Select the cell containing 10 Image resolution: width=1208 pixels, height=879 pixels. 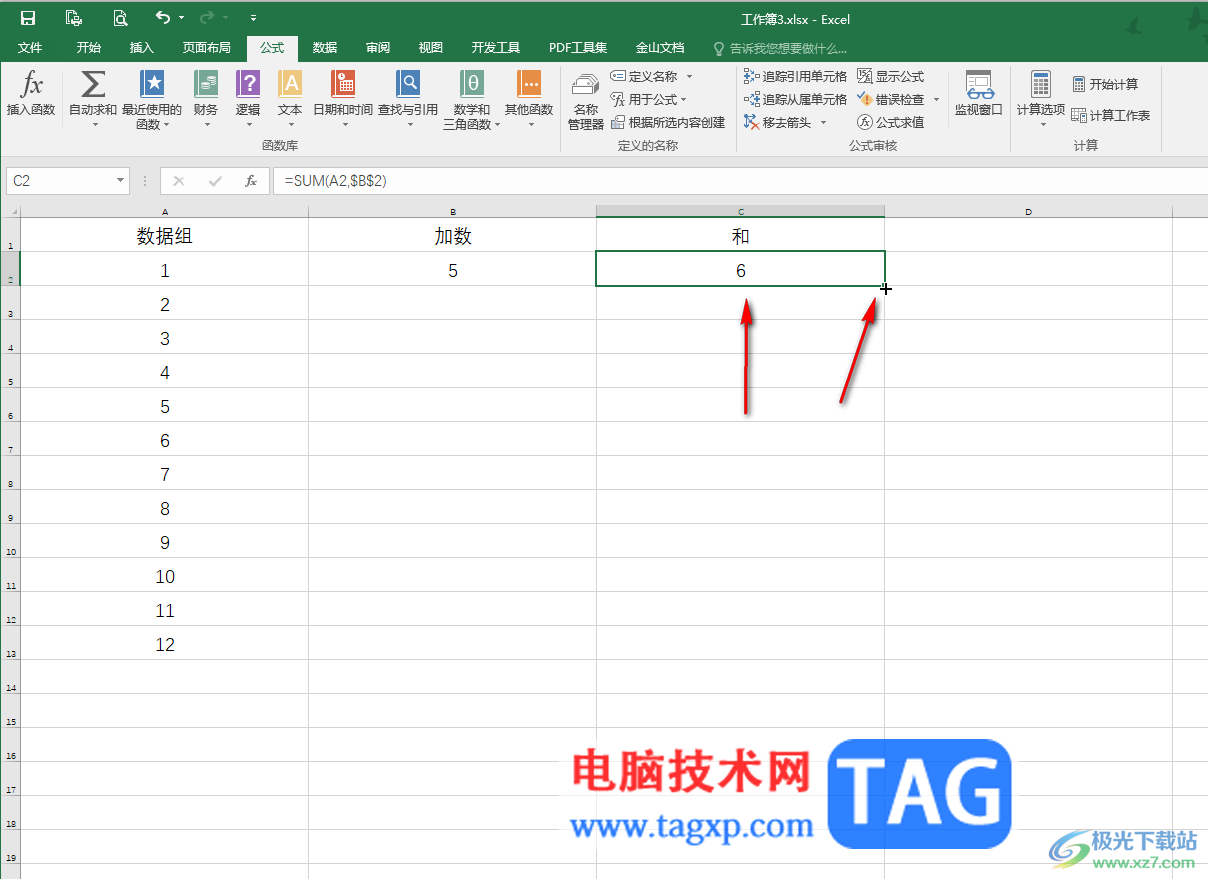click(x=164, y=576)
